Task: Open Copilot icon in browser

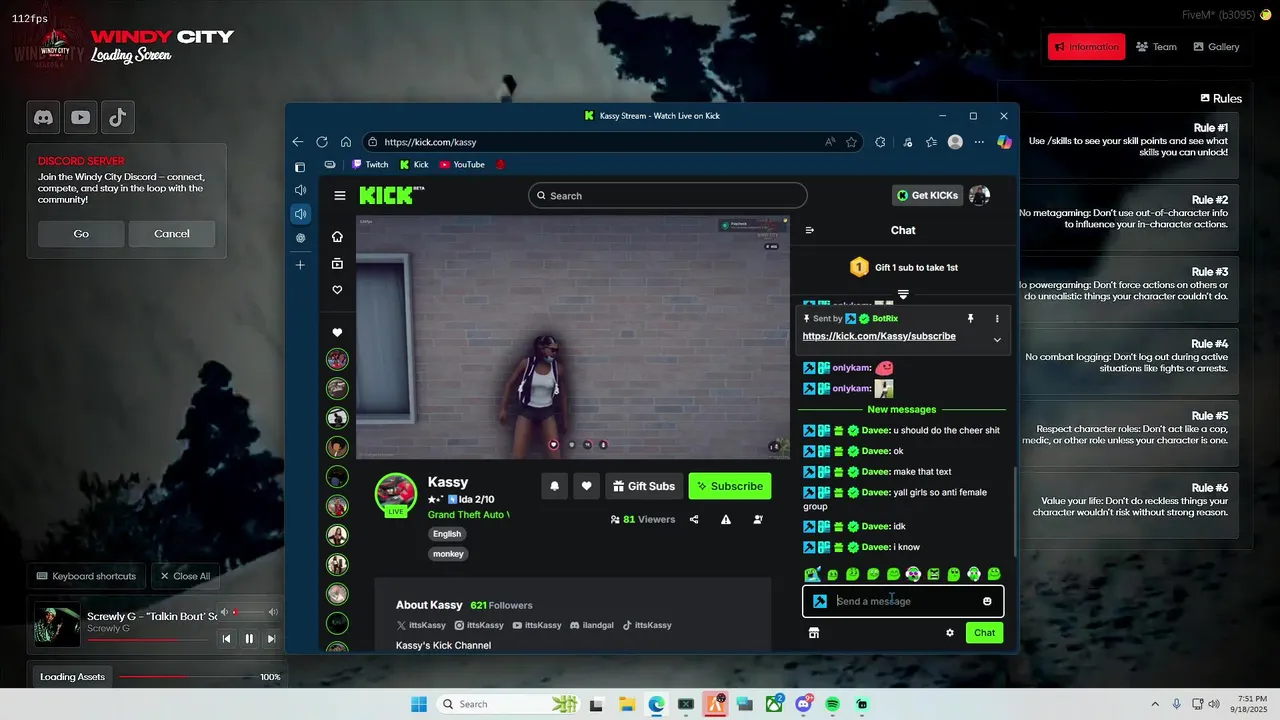Action: [1004, 142]
